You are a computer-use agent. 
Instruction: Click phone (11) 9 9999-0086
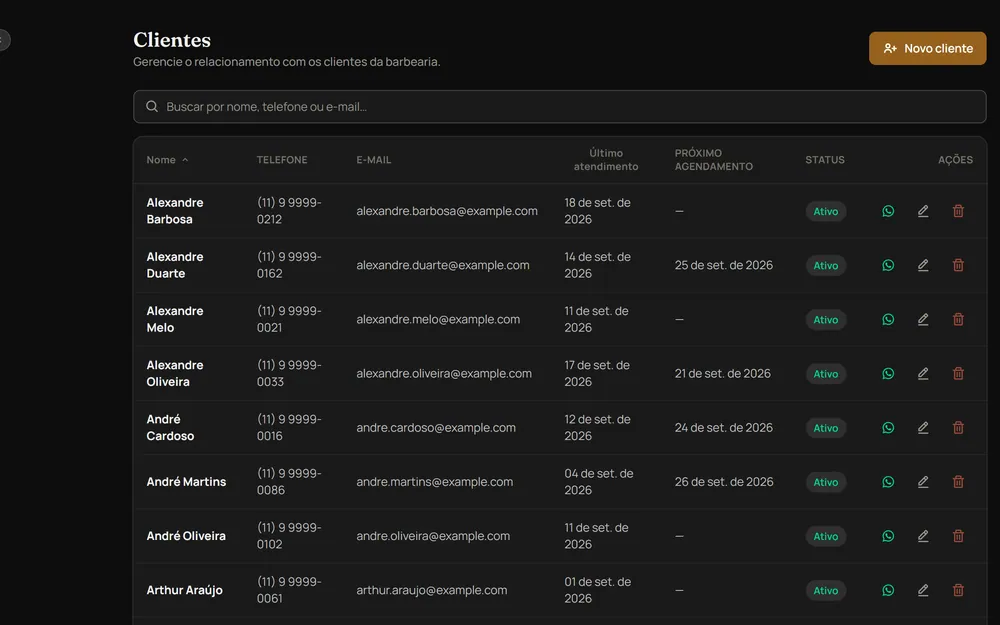[289, 482]
